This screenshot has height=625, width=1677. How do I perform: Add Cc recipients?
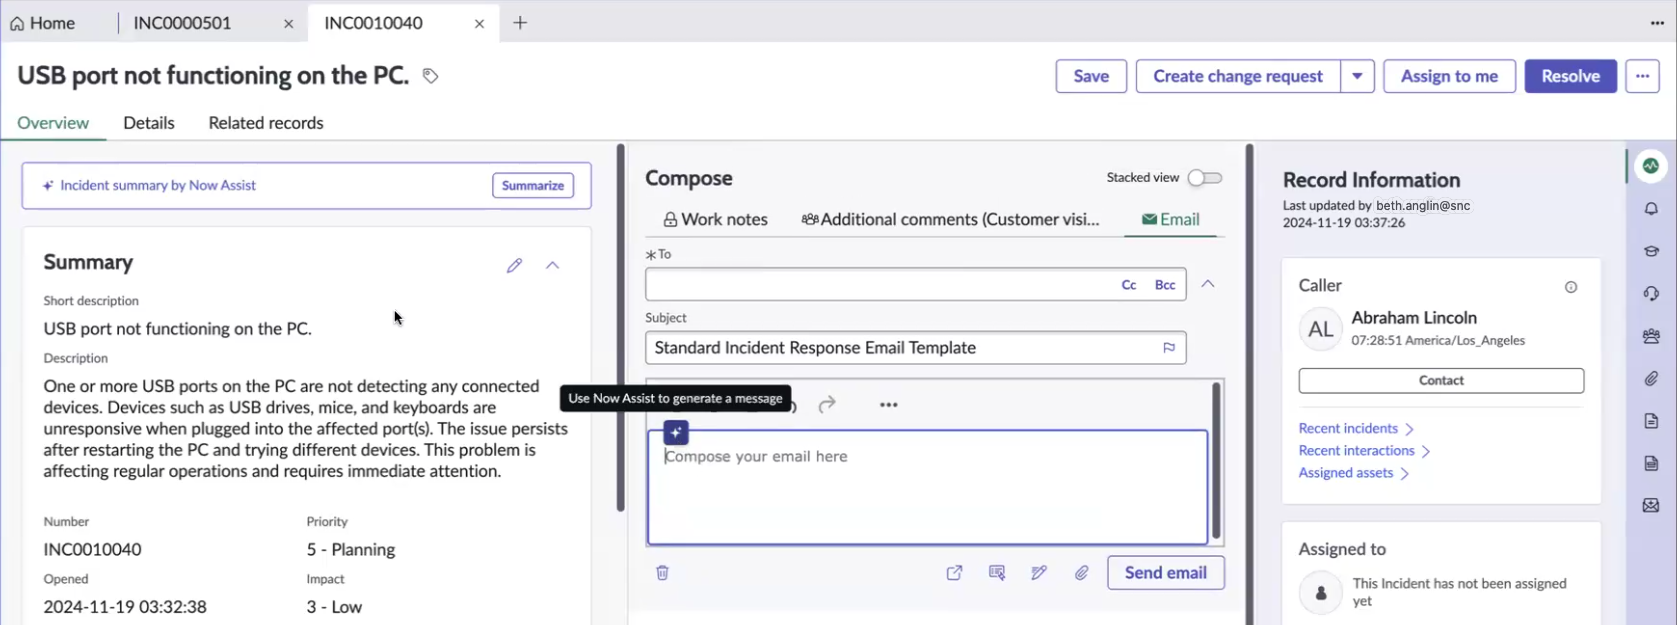point(1129,285)
